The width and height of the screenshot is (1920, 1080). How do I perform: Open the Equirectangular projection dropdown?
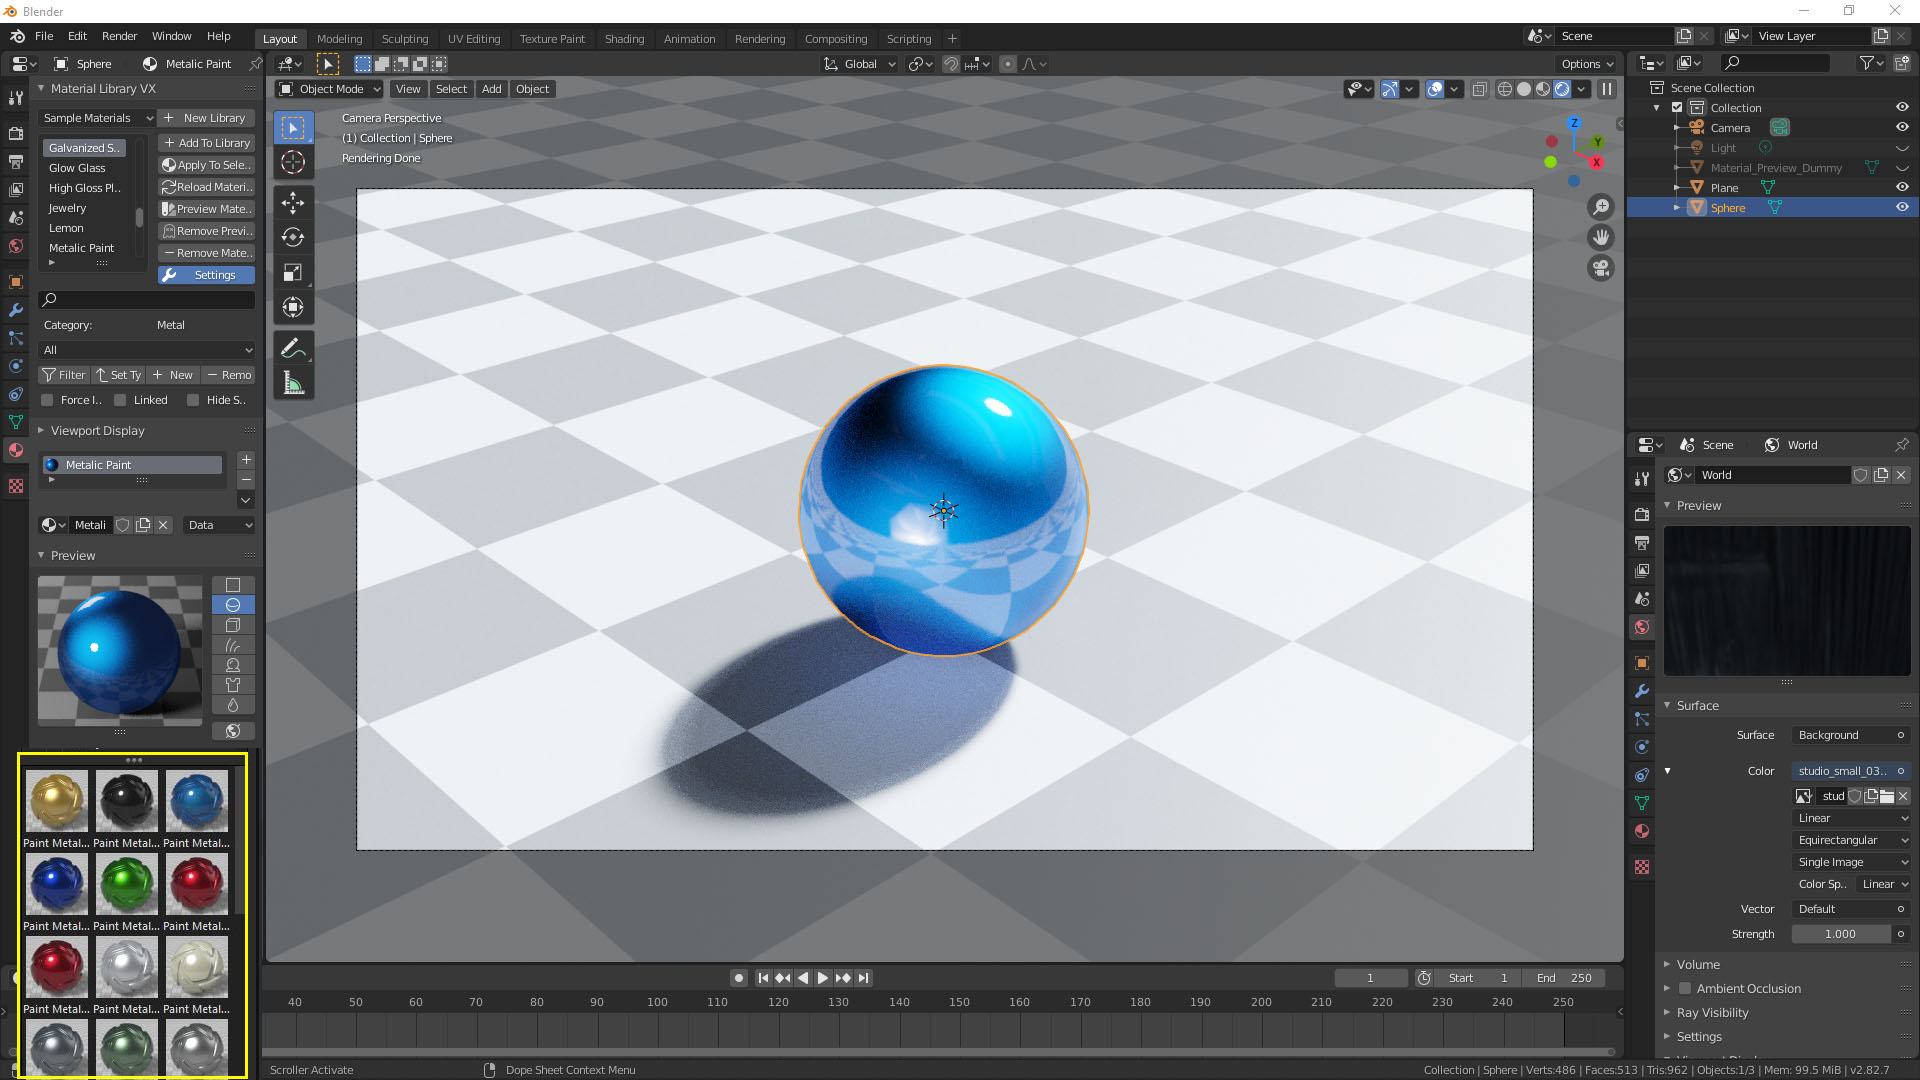[x=1852, y=840]
